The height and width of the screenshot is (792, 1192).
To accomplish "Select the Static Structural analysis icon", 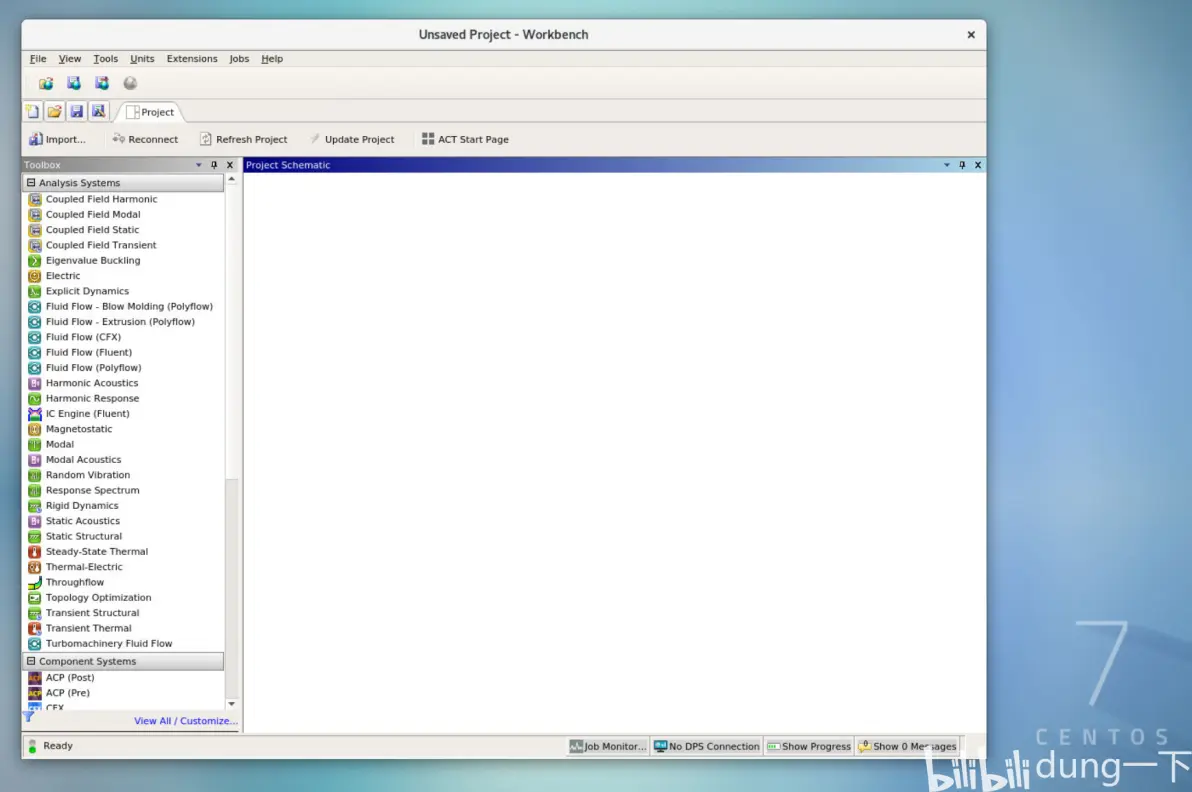I will point(34,537).
